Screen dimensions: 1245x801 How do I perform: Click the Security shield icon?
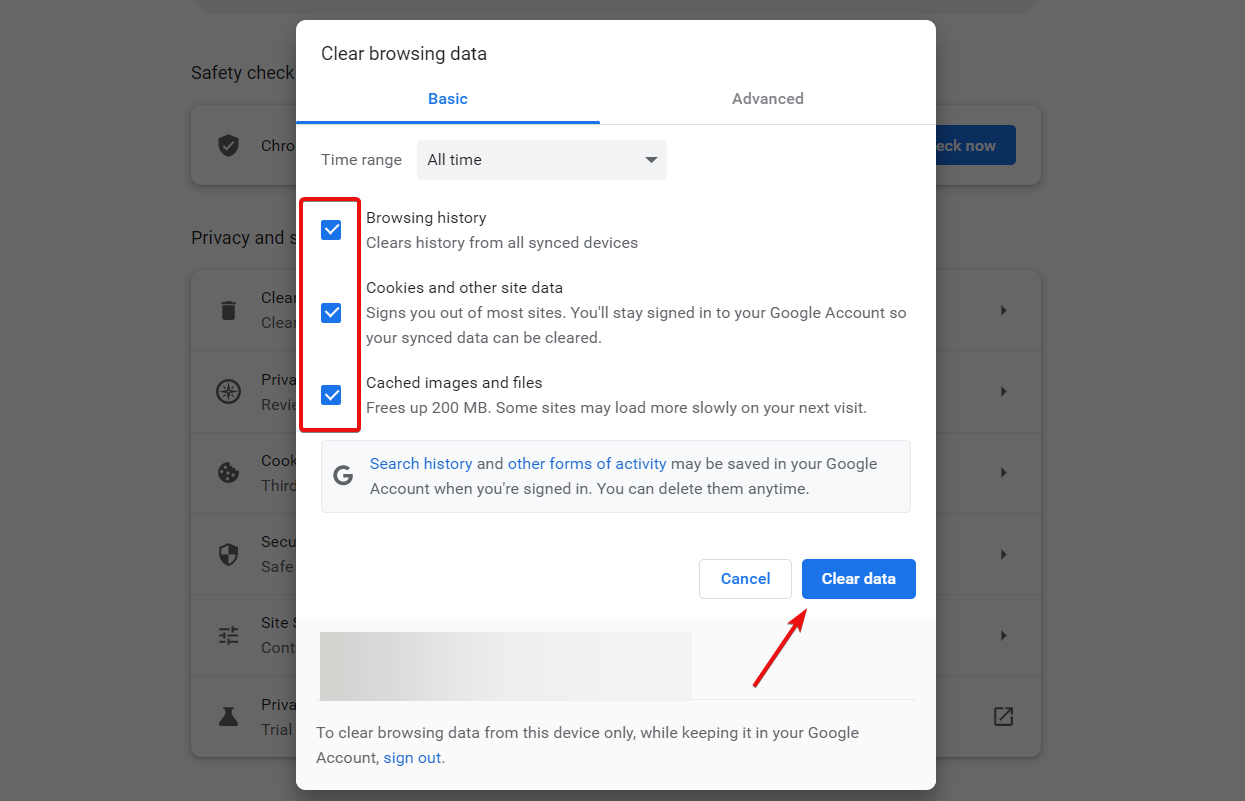point(228,554)
